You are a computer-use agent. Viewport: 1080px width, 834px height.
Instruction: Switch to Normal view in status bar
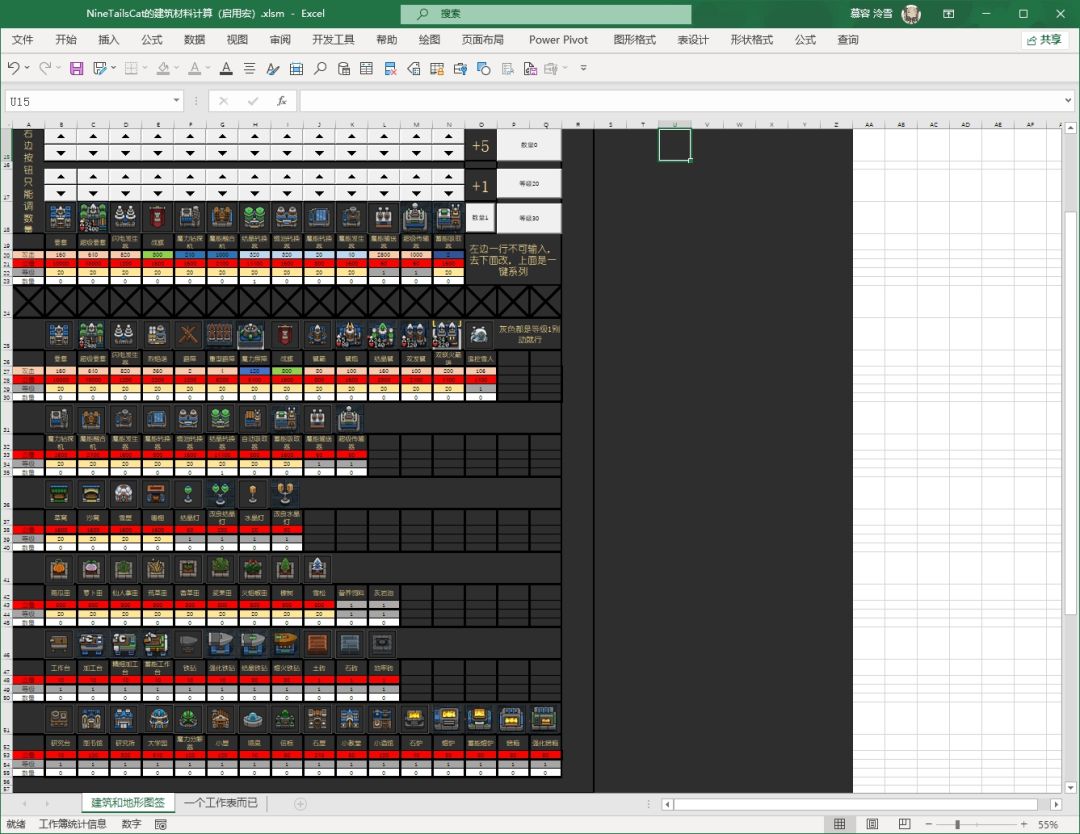840,825
